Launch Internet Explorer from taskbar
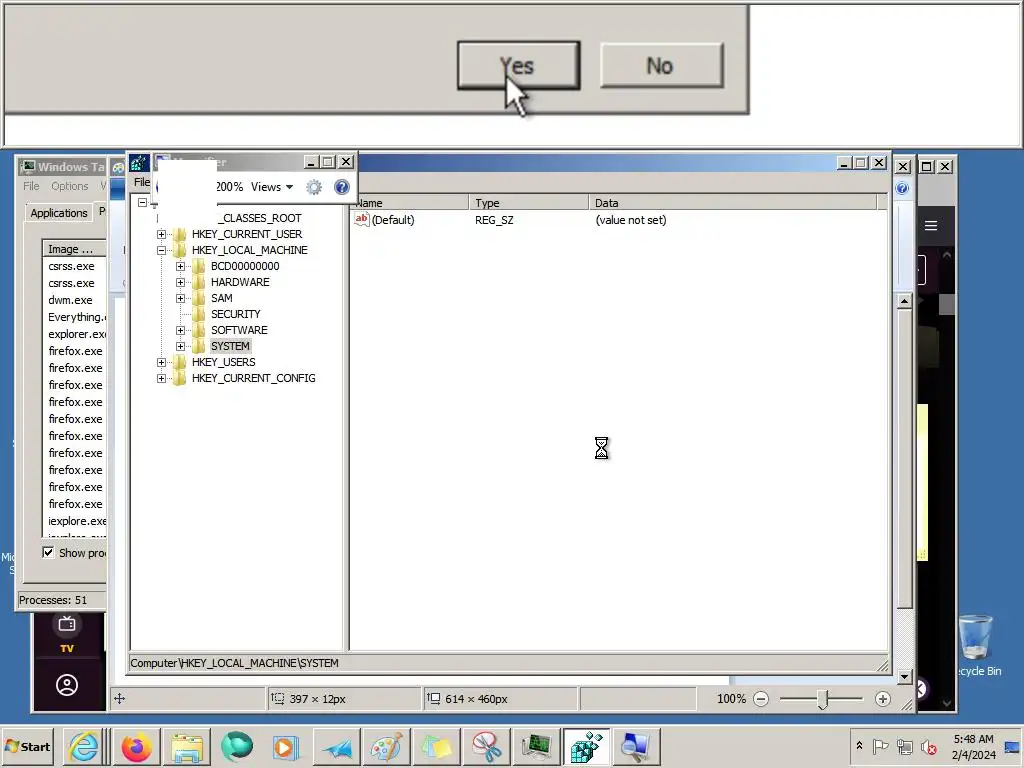 pos(84,746)
